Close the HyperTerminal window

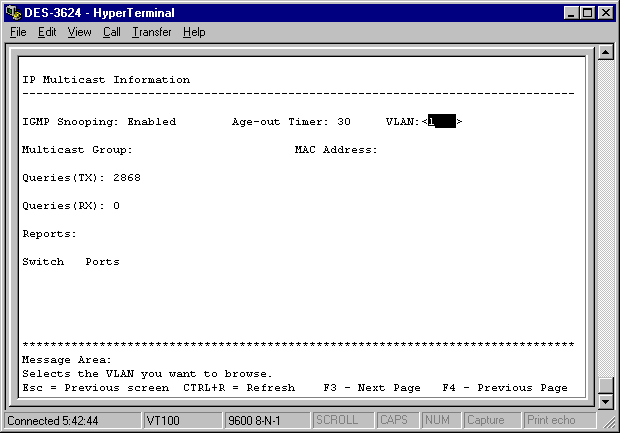tap(606, 12)
